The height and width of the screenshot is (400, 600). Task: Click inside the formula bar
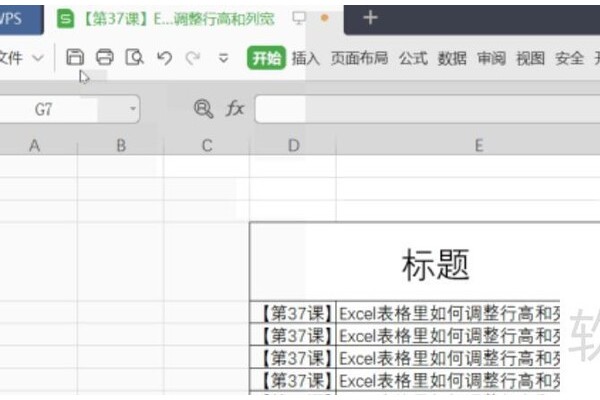pyautogui.click(x=427, y=109)
